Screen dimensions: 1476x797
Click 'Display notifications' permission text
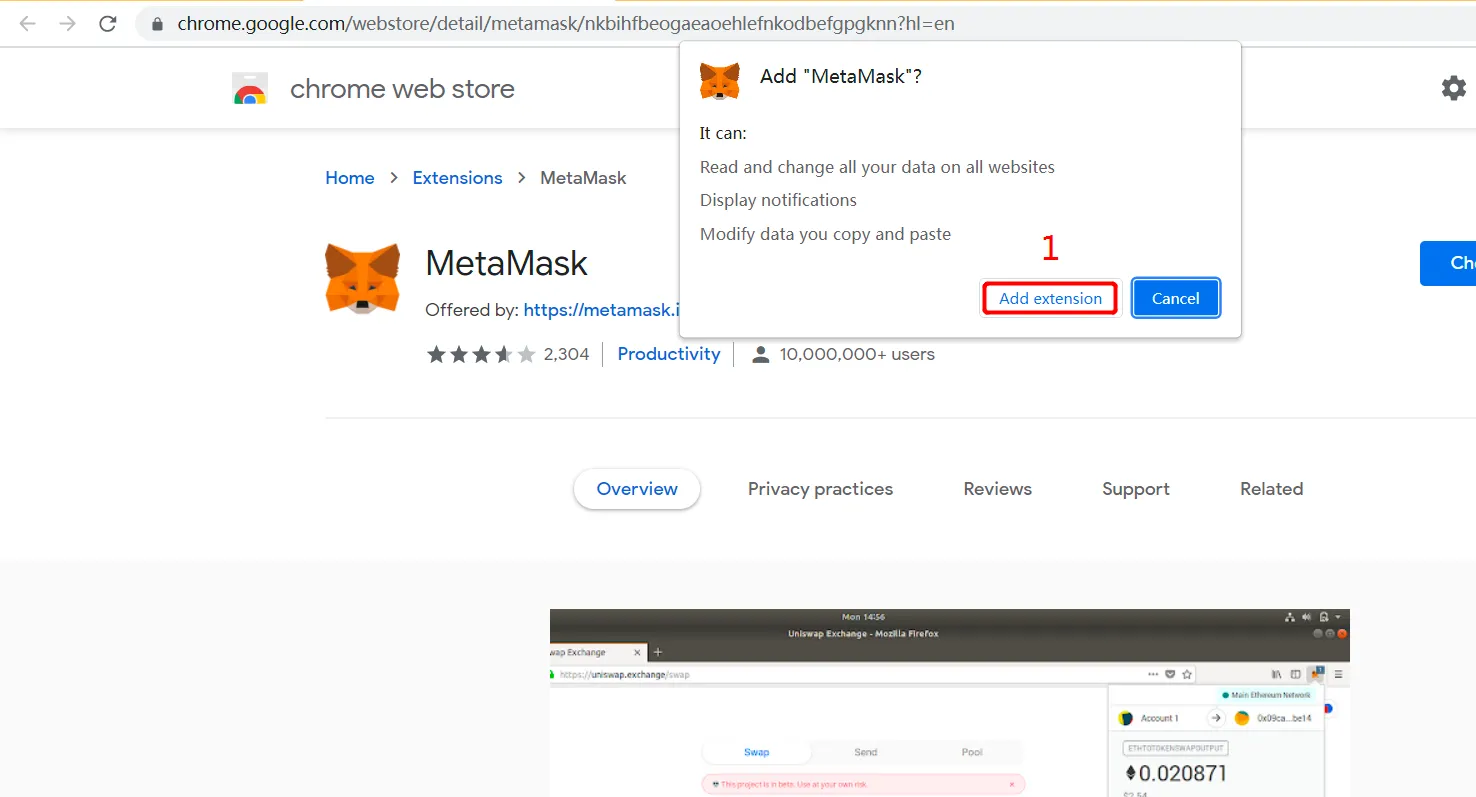pyautogui.click(x=778, y=200)
